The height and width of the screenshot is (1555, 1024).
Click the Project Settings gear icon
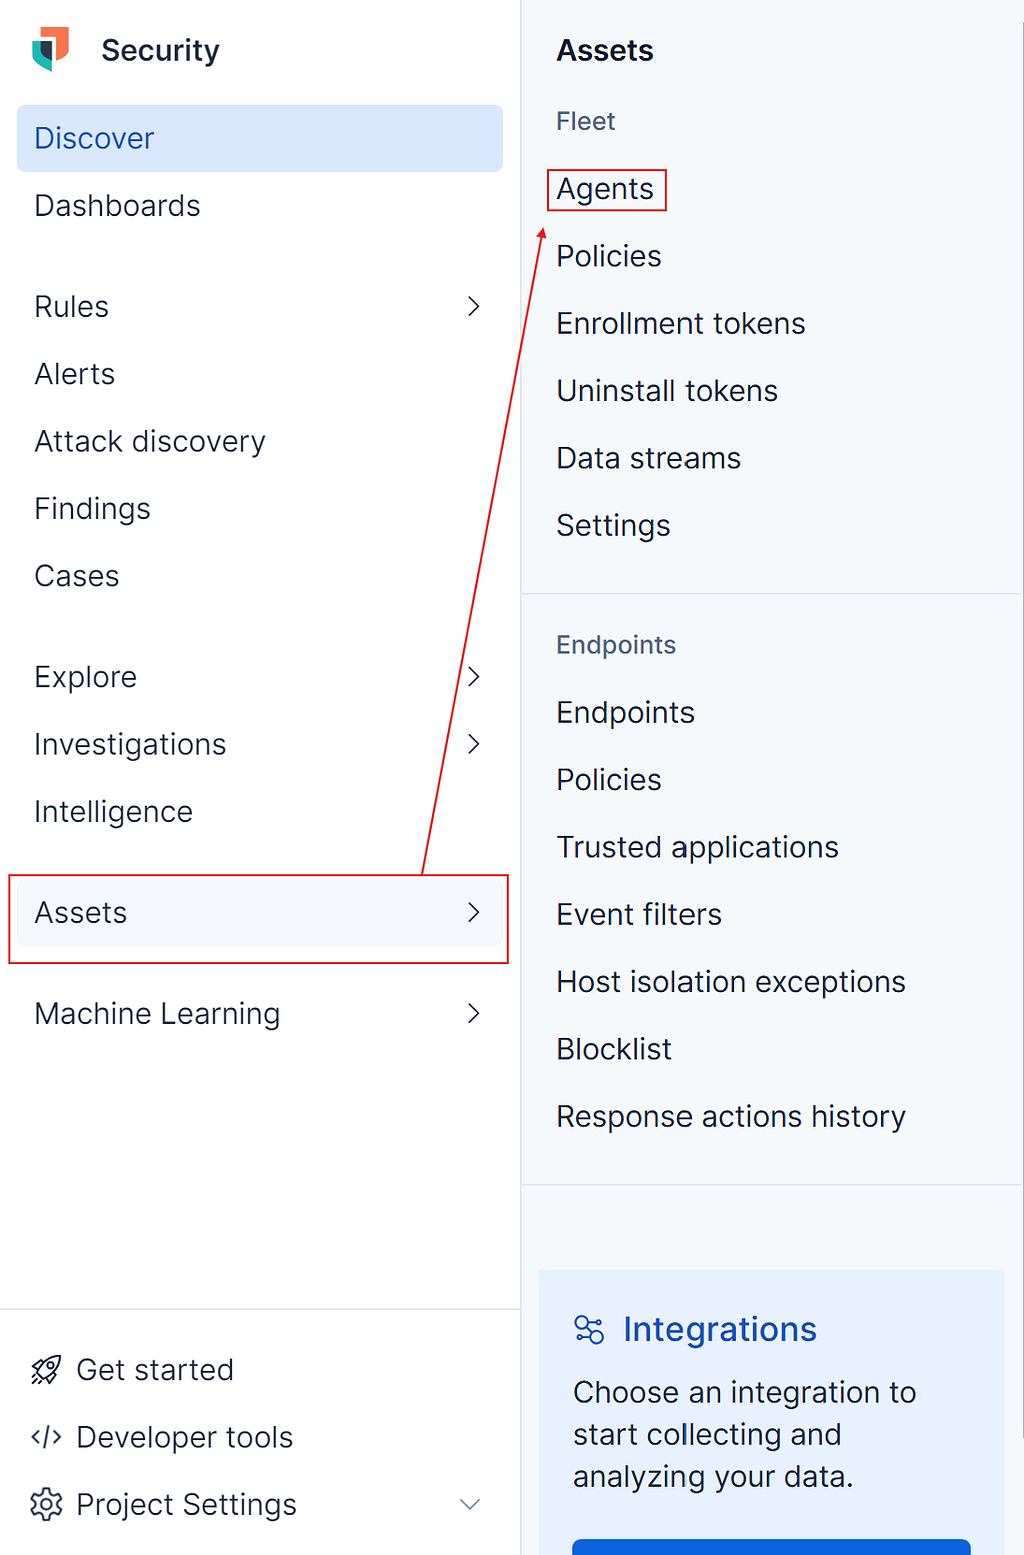[x=46, y=1504]
